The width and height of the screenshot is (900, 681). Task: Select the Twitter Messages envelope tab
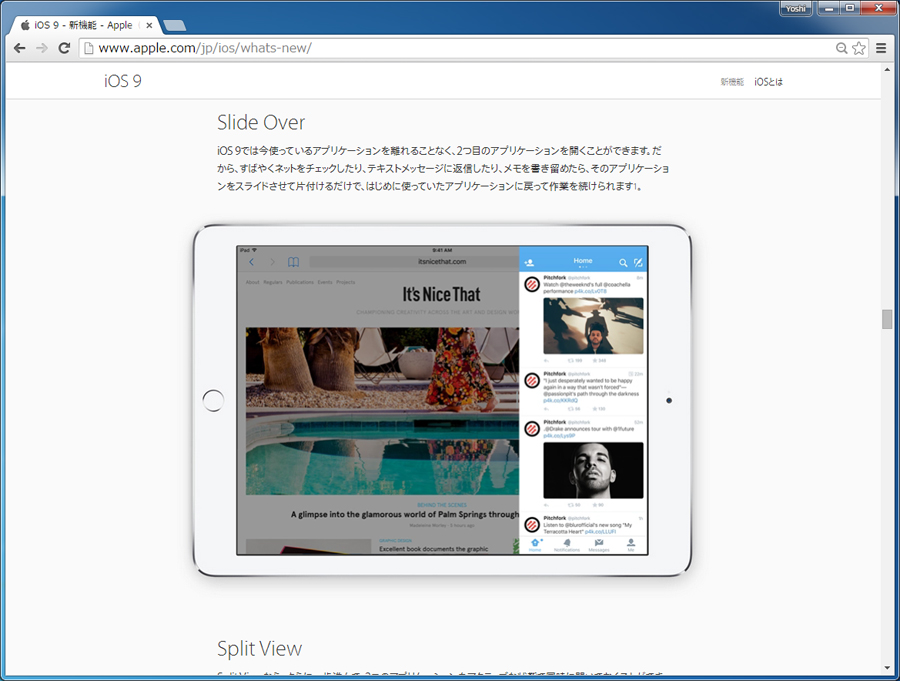tap(599, 544)
